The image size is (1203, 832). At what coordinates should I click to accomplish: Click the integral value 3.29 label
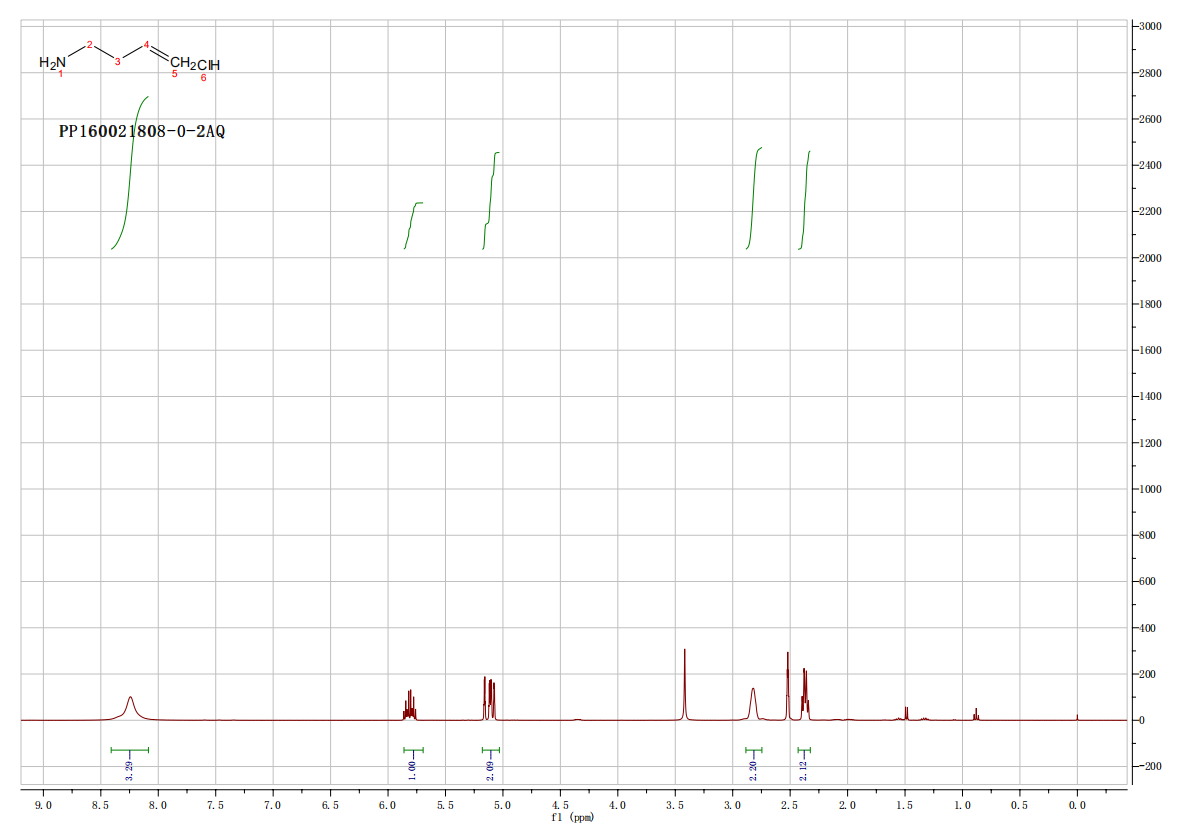point(129,770)
